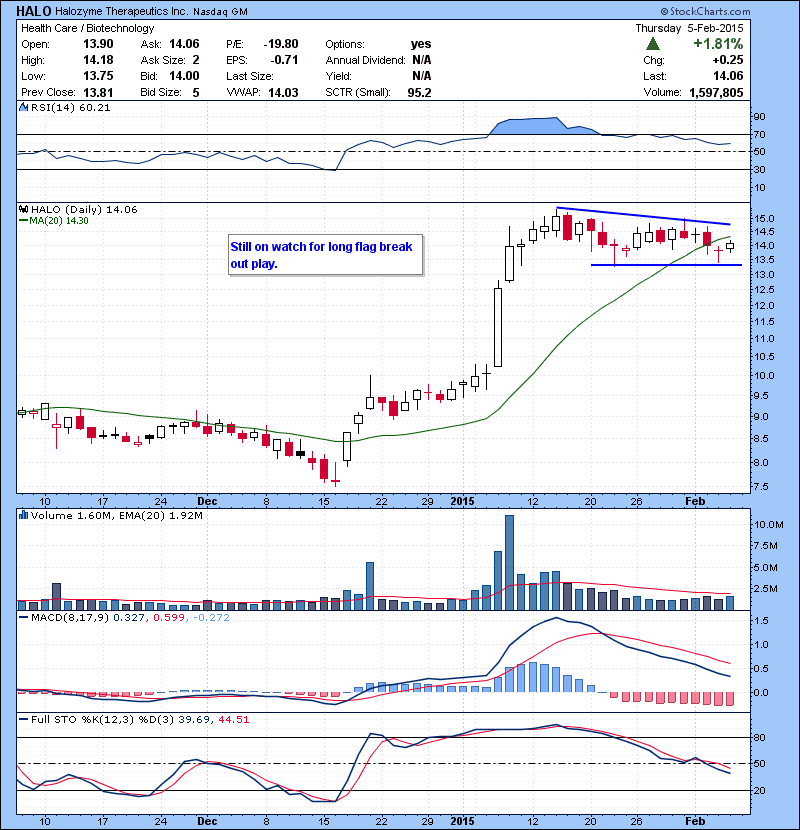Screen dimensions: 800x830
Task: Click the HALO (Daily) 14.06 chart label
Action: (x=84, y=210)
